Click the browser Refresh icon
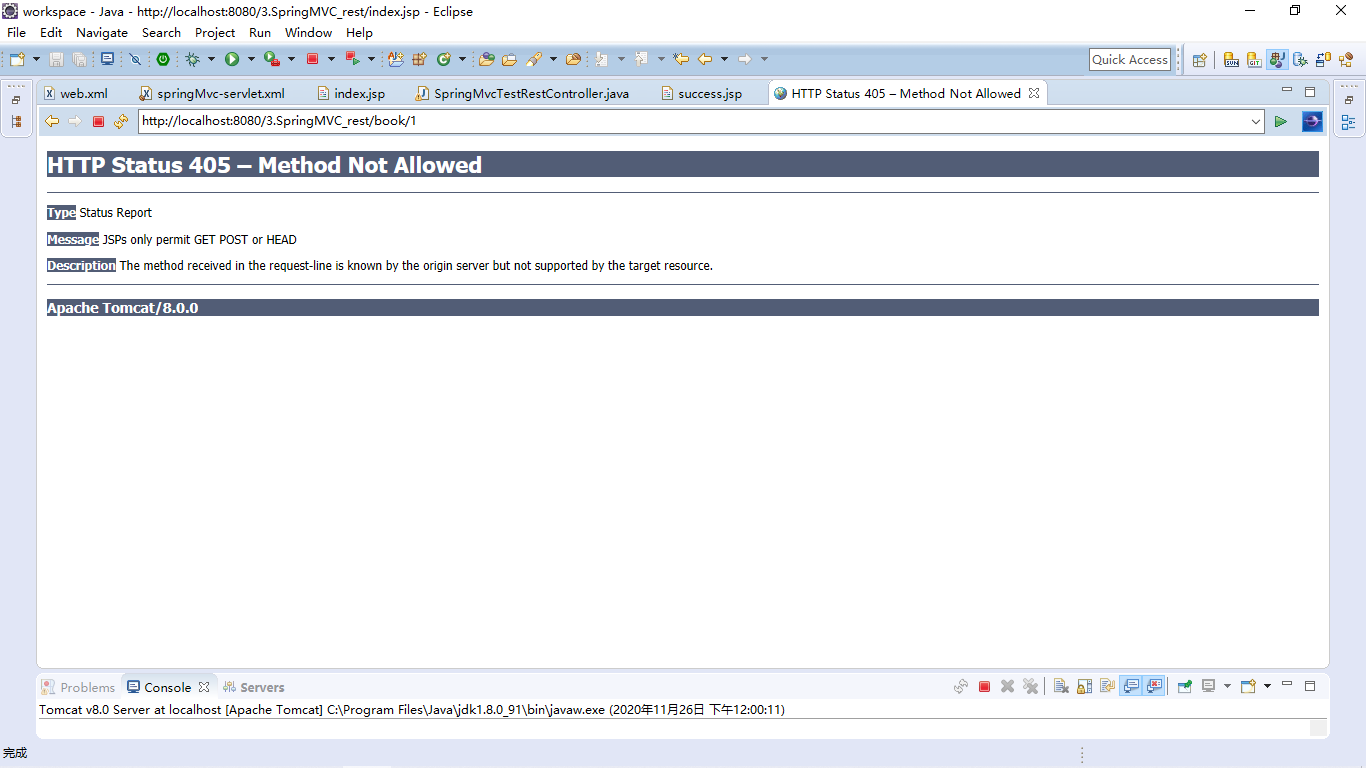The width and height of the screenshot is (1366, 768). click(121, 122)
